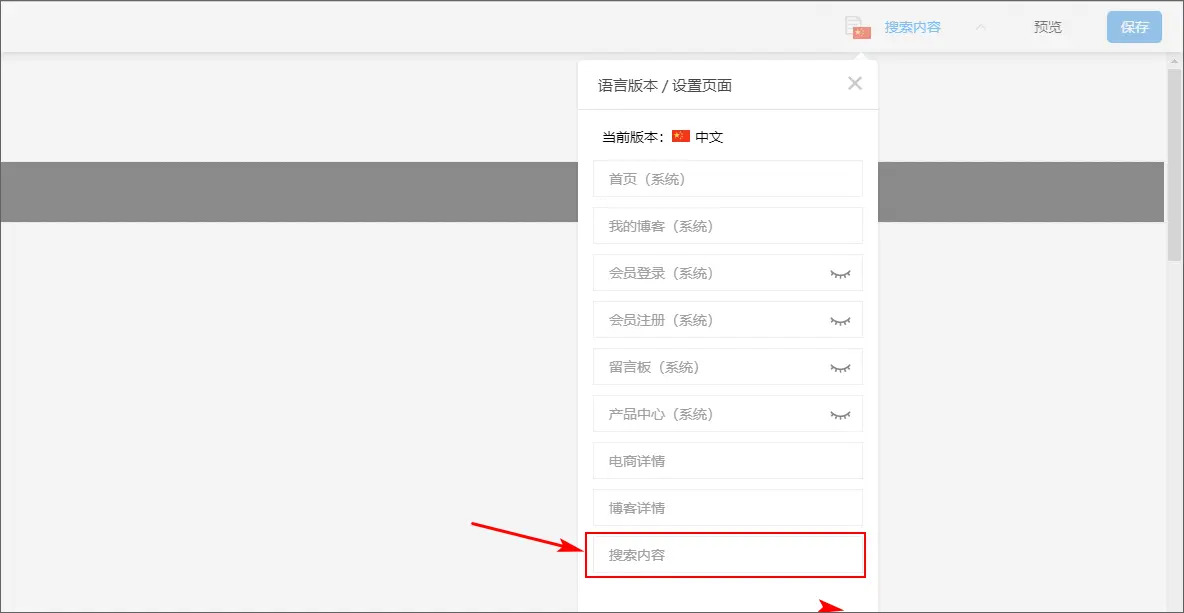This screenshot has height=613, width=1184.
Task: Open the 博客详情 page
Action: click(700, 508)
